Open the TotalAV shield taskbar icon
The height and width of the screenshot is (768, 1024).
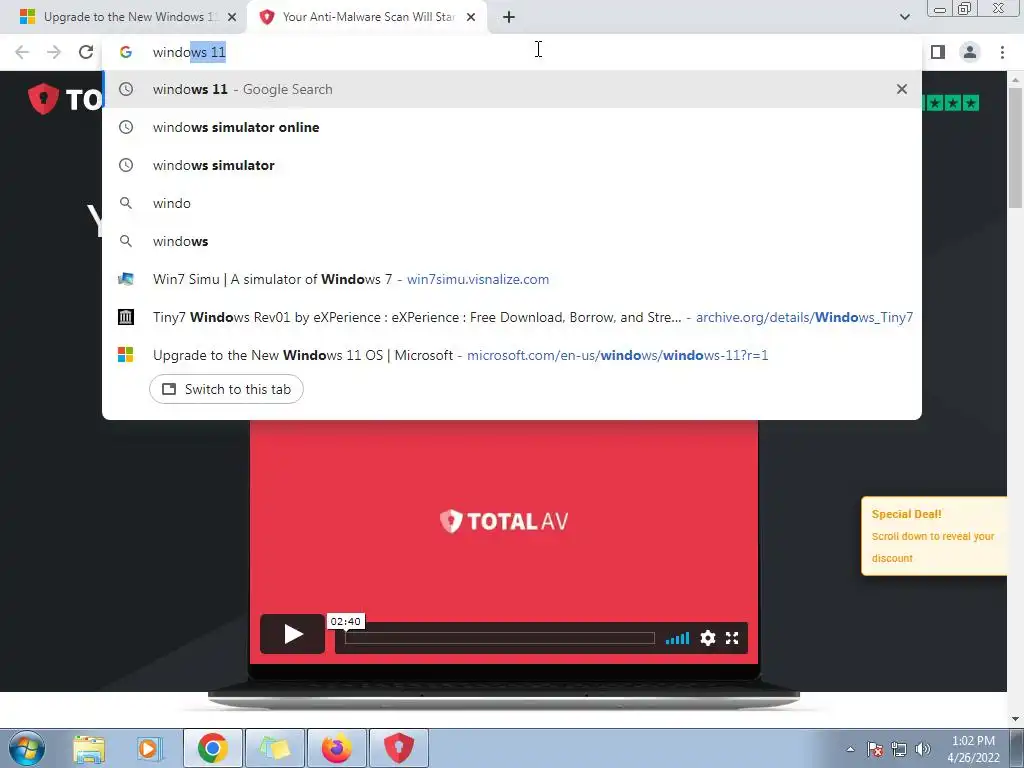pos(398,748)
